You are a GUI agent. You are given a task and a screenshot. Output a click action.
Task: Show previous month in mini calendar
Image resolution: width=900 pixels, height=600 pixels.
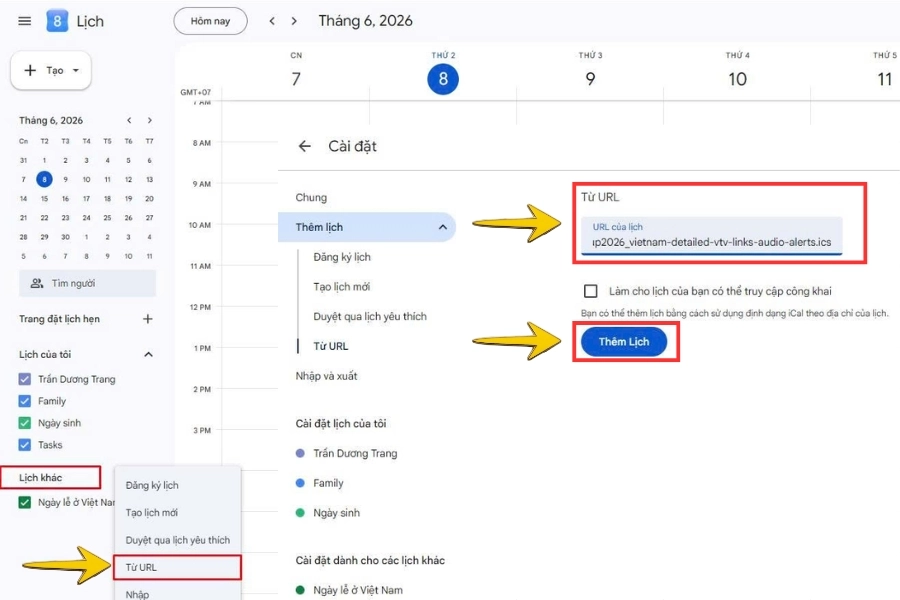129,121
